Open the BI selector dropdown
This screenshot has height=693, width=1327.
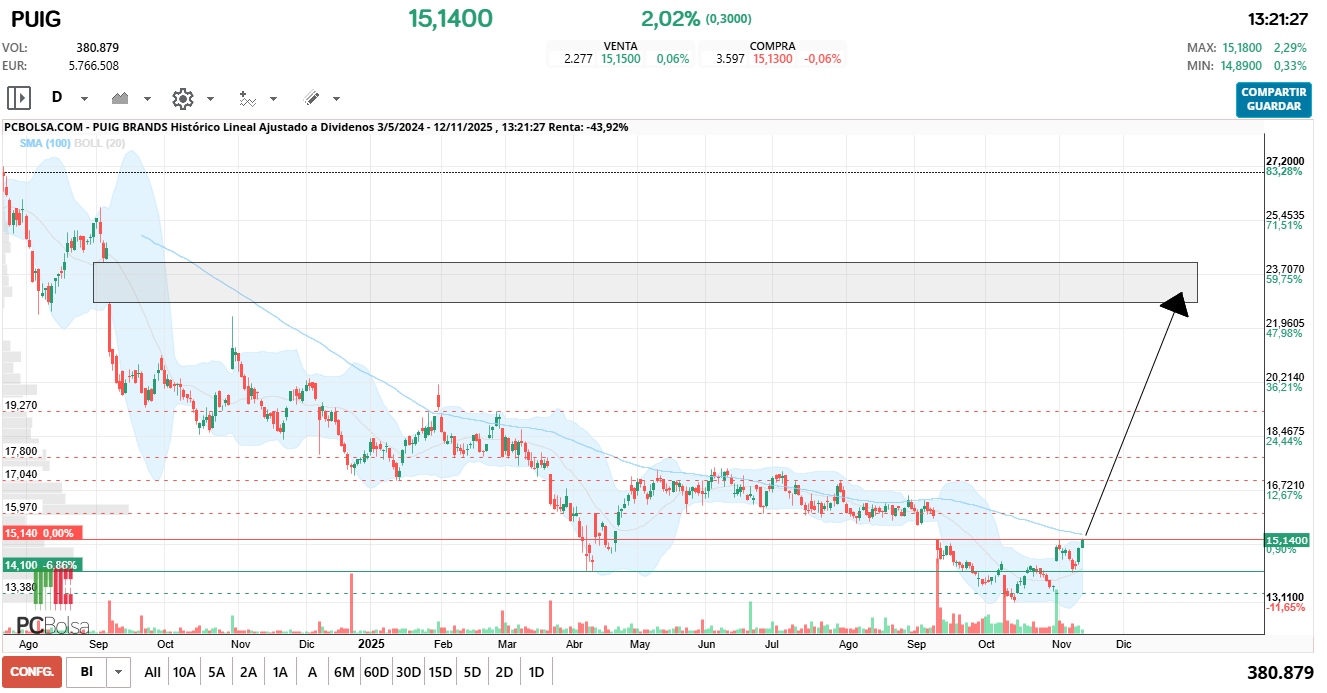point(116,671)
